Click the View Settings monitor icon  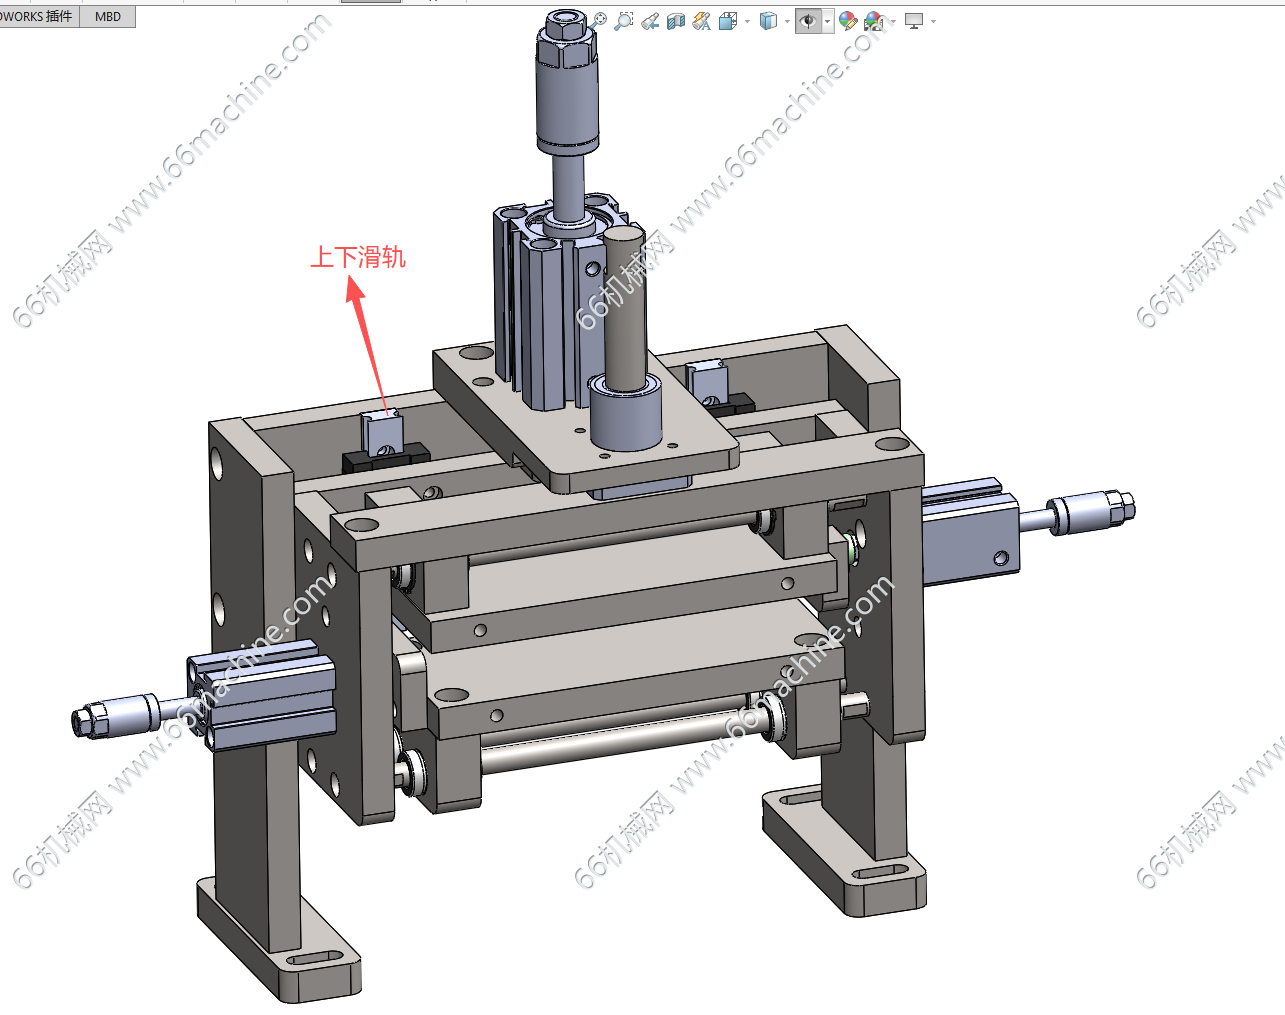[914, 20]
